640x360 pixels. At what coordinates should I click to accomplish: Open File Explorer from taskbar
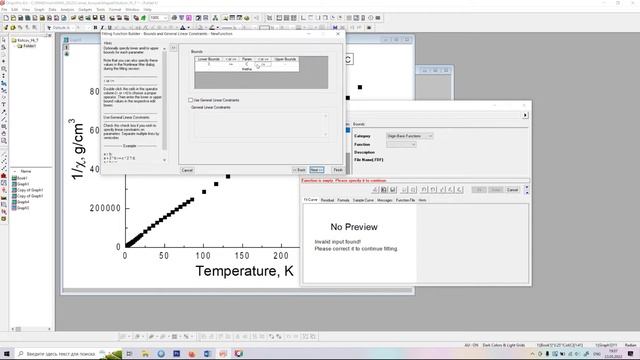pos(145,353)
